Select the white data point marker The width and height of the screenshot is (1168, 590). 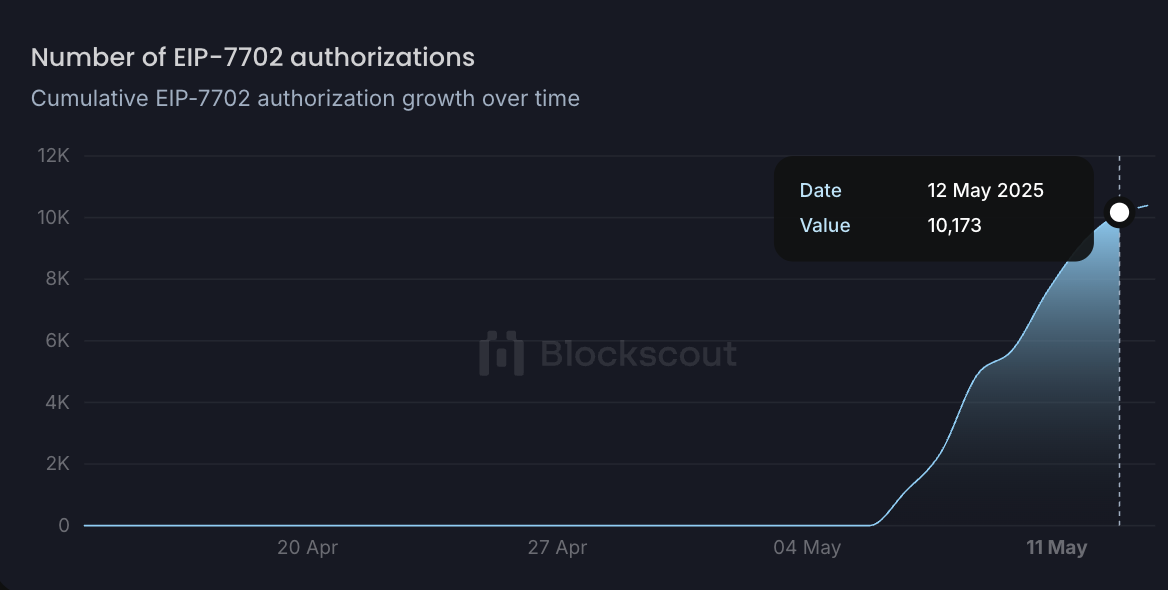(1118, 211)
